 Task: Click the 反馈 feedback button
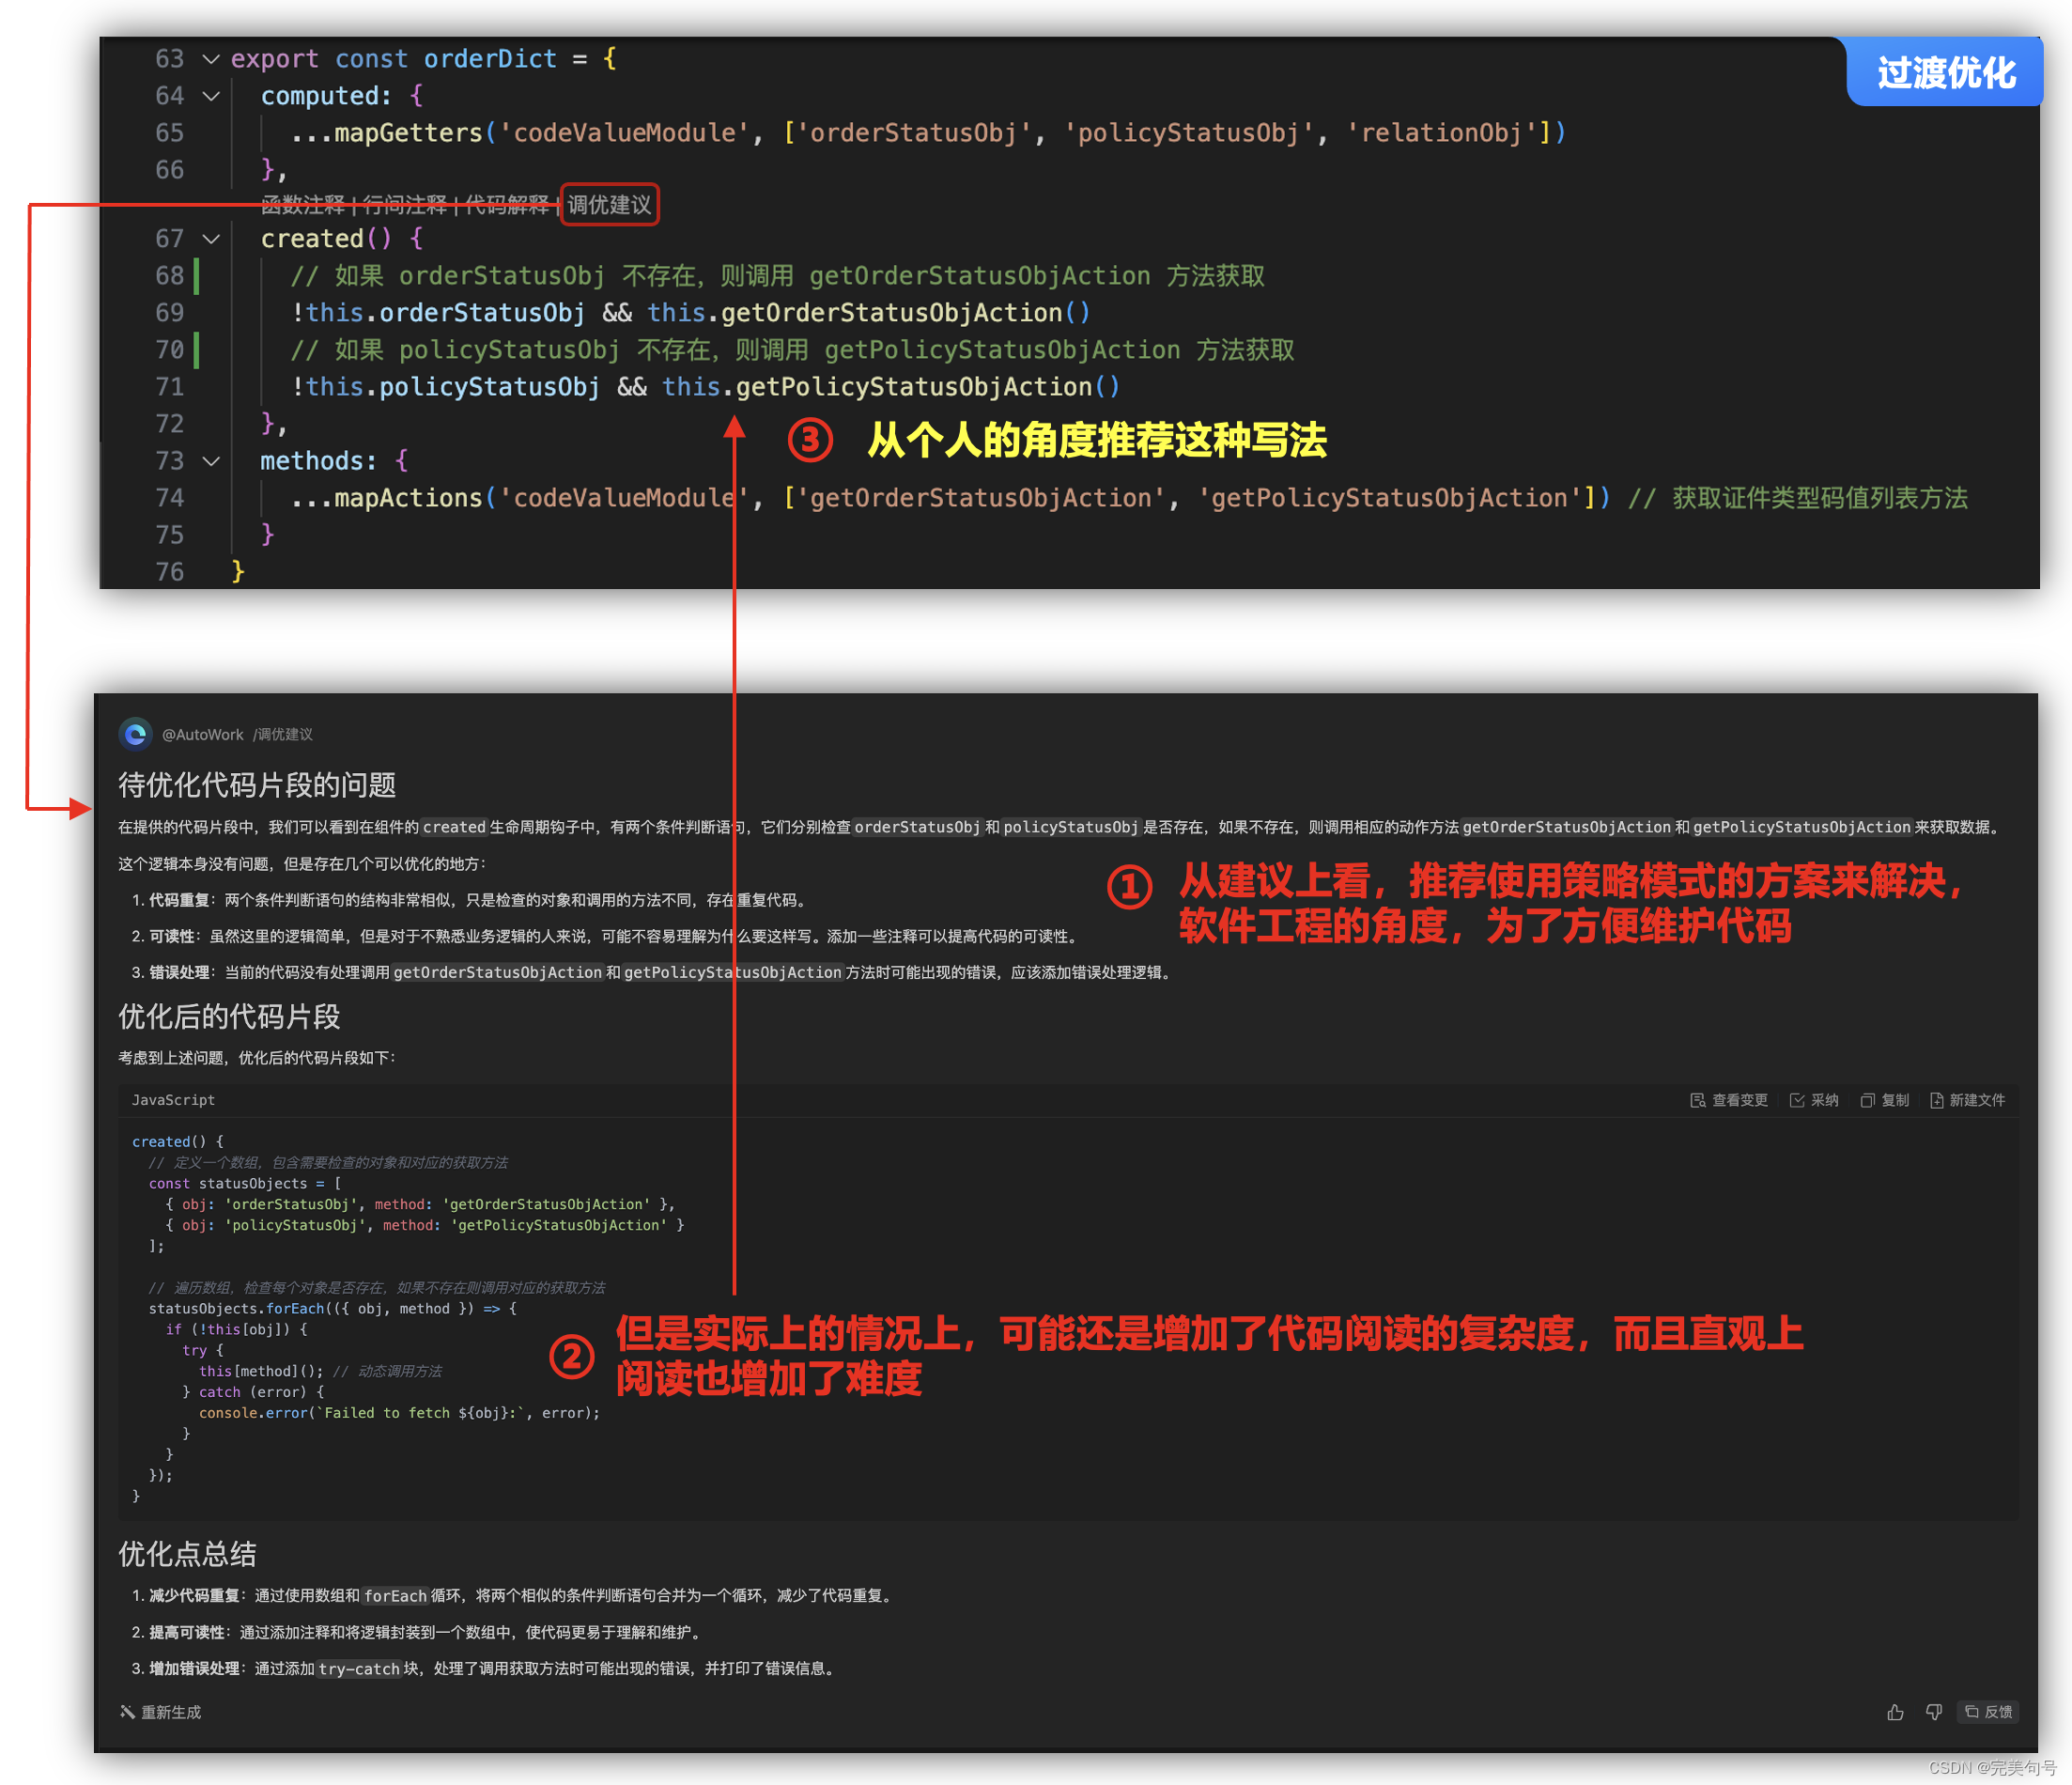(1989, 1712)
